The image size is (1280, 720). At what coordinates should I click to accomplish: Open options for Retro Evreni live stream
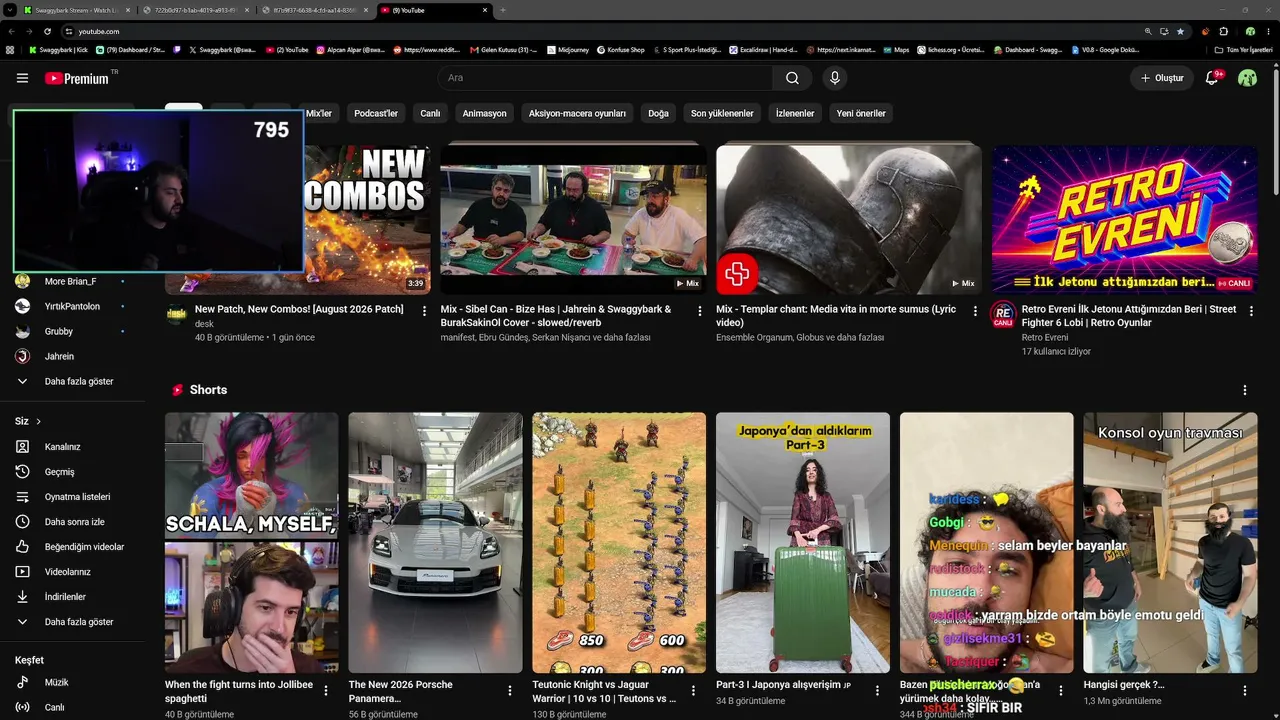[x=1251, y=311]
